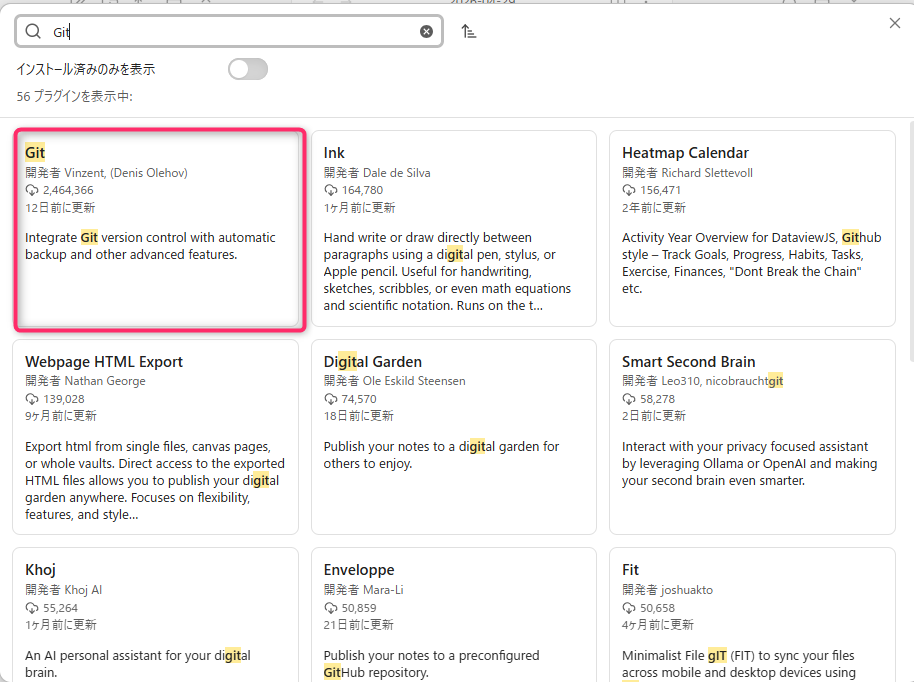The image size is (914, 682).
Task: Click the search magnifier icon
Action: (x=33, y=32)
